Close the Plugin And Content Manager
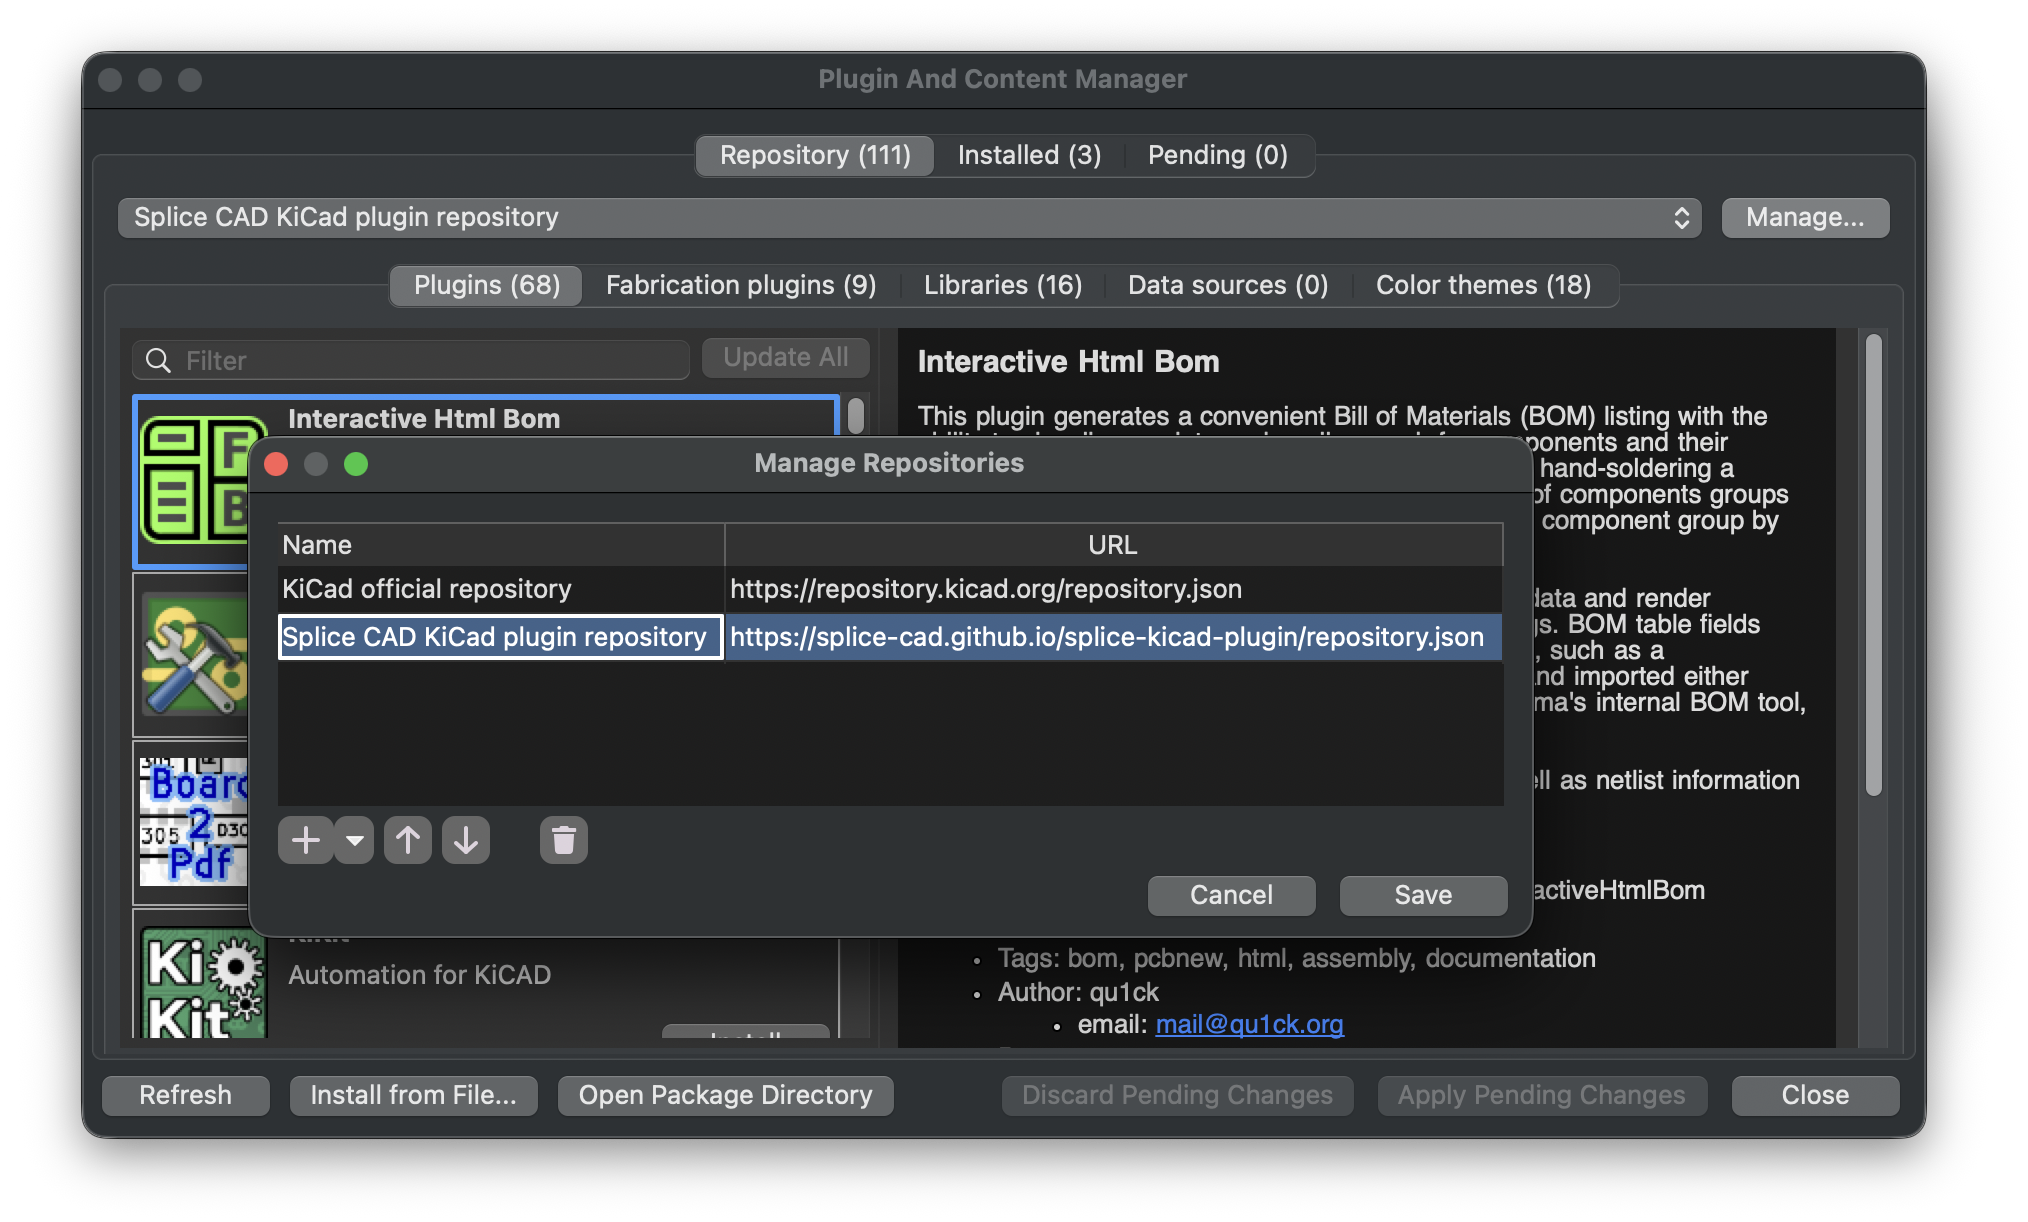The height and width of the screenshot is (1222, 2028). coord(1815,1096)
